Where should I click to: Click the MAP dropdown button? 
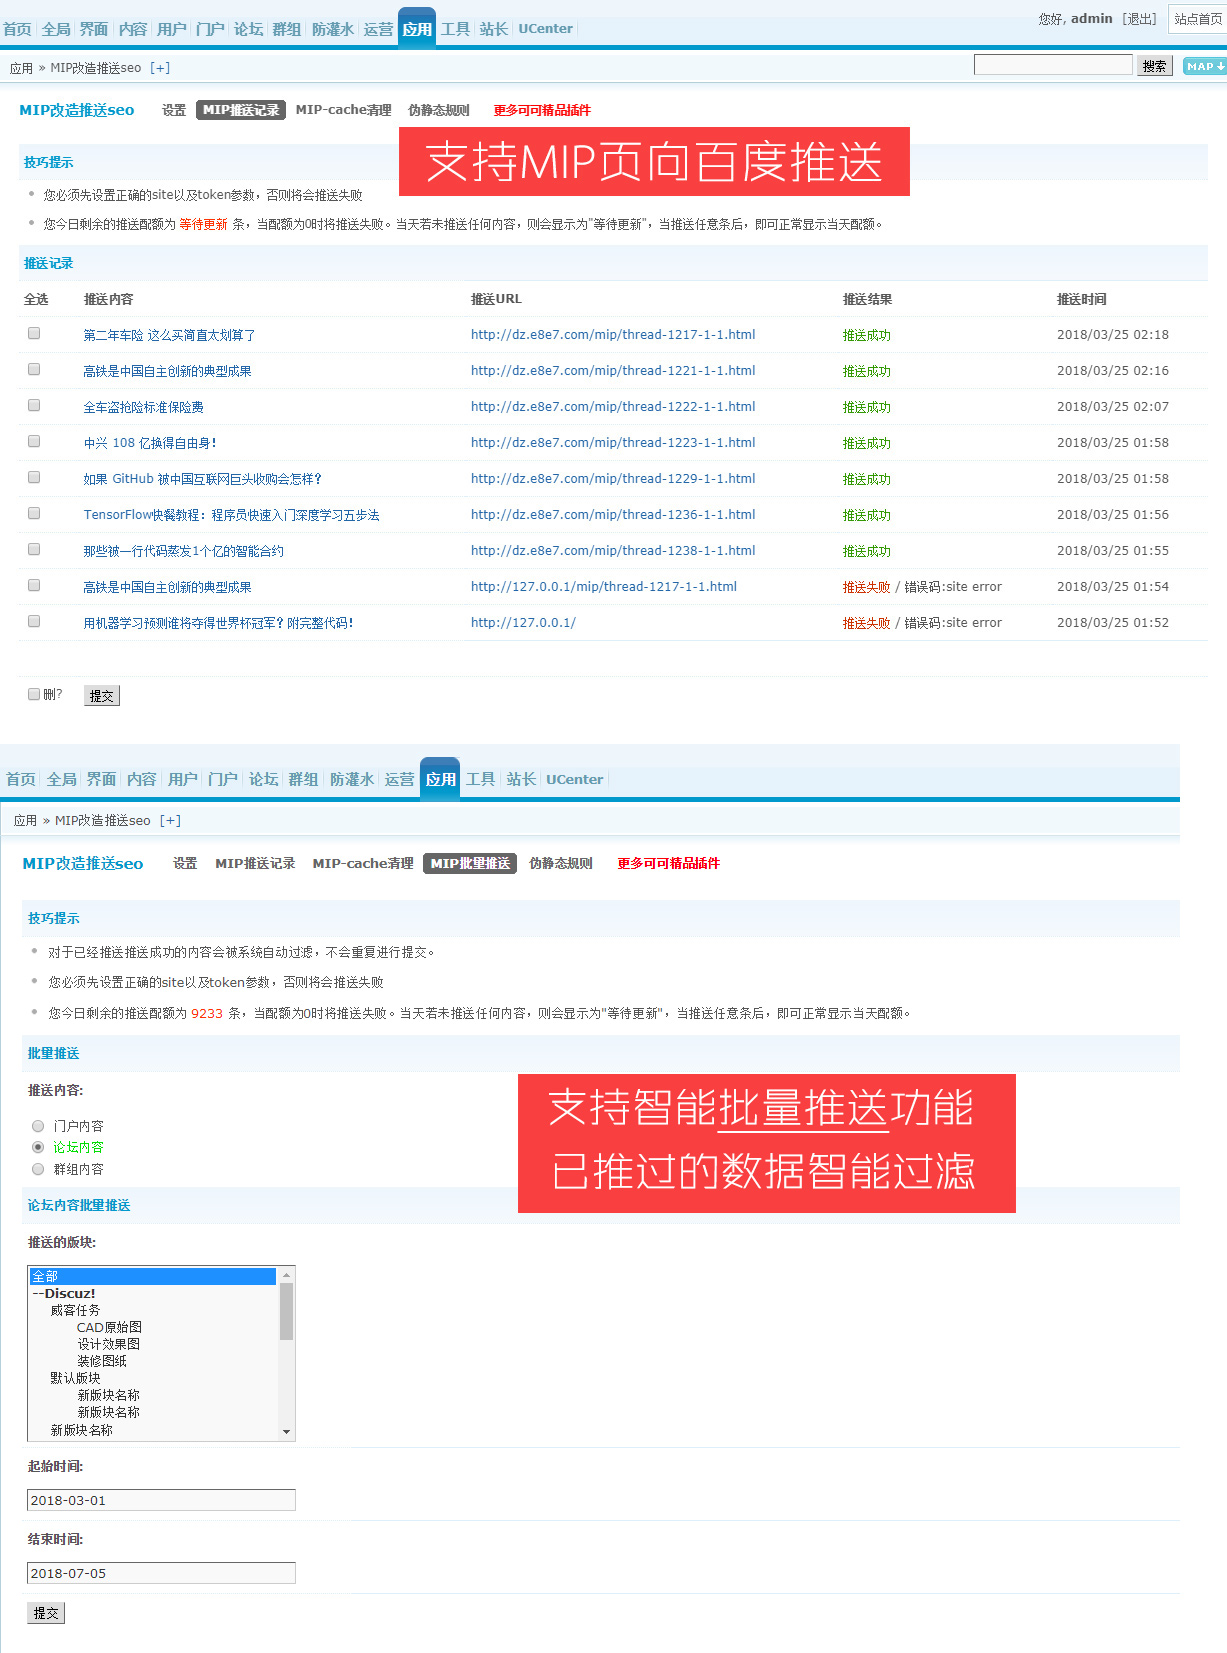pyautogui.click(x=1204, y=66)
